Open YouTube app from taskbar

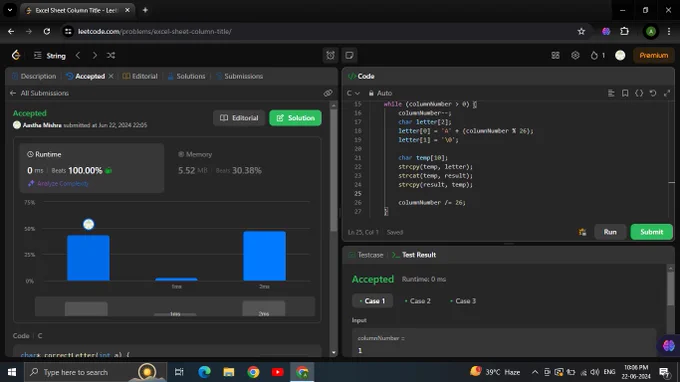click(278, 372)
